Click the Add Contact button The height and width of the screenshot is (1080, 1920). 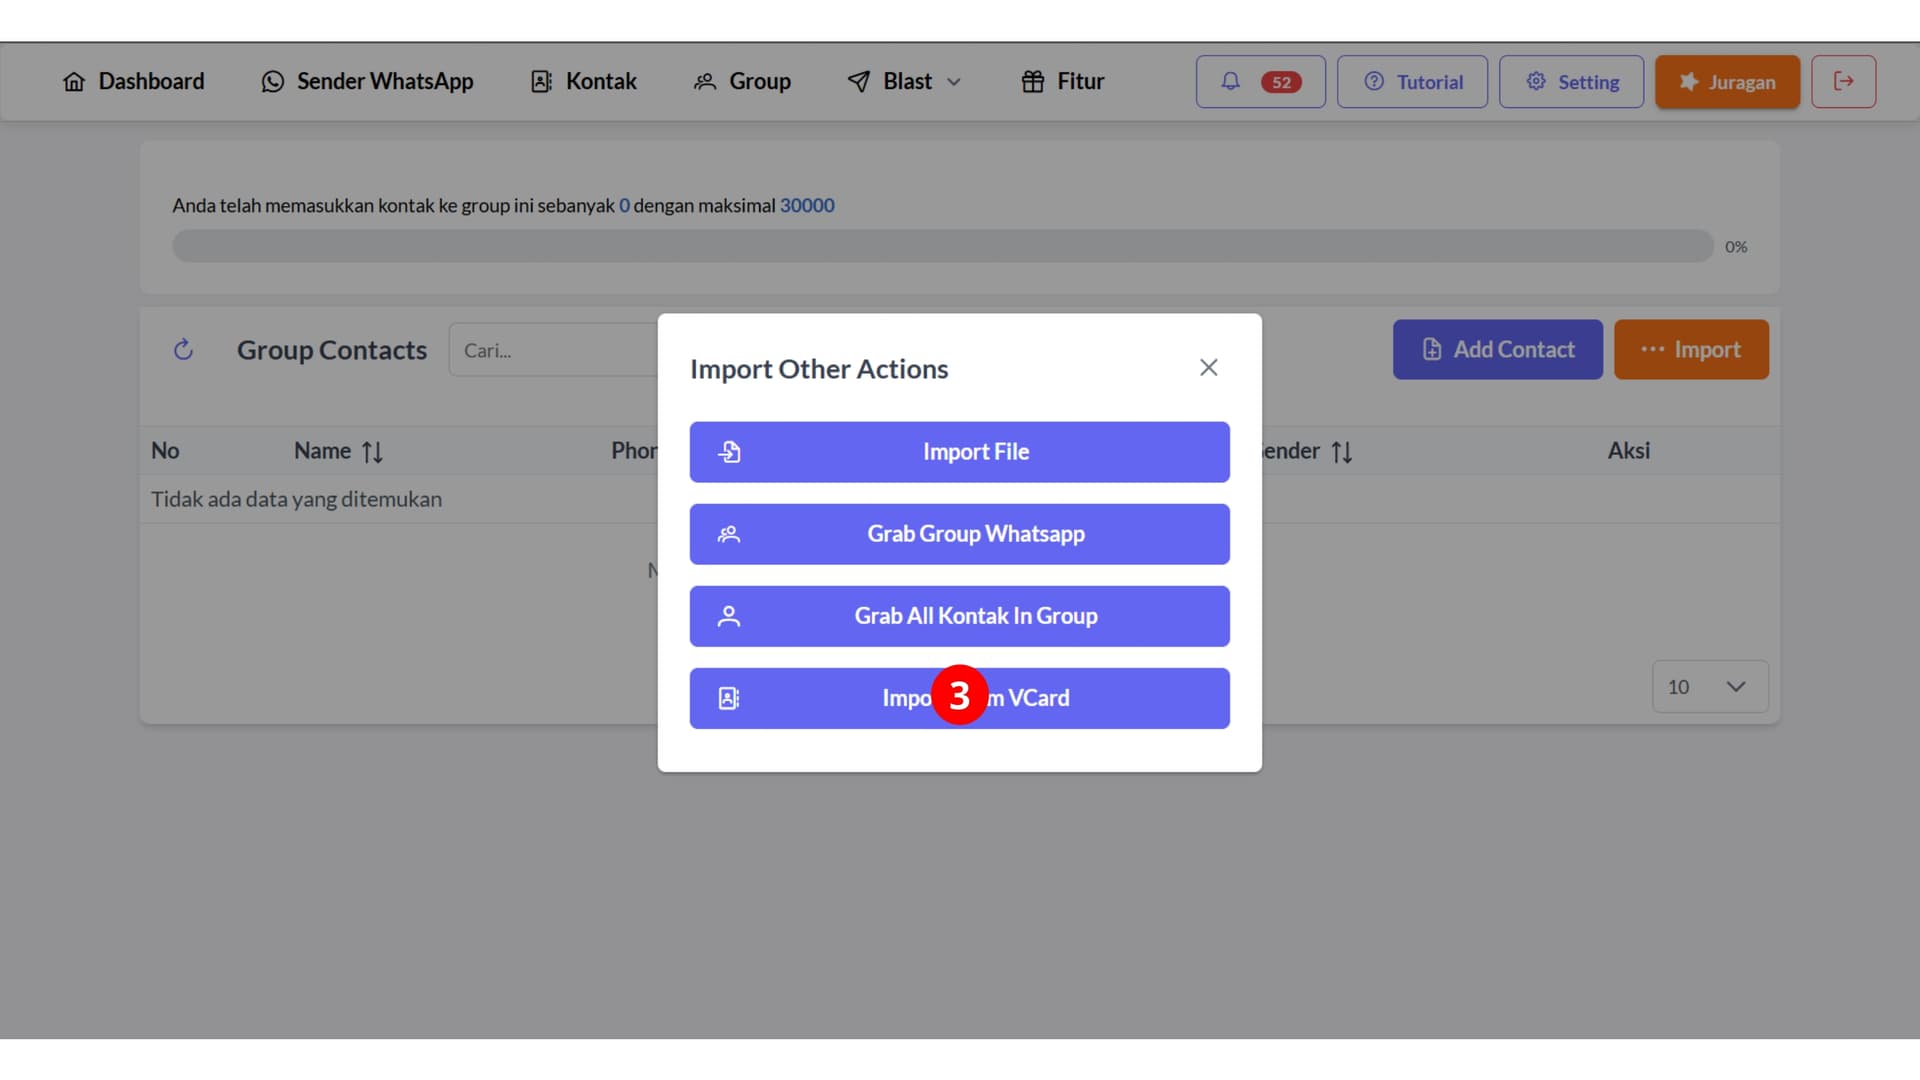pyautogui.click(x=1497, y=349)
